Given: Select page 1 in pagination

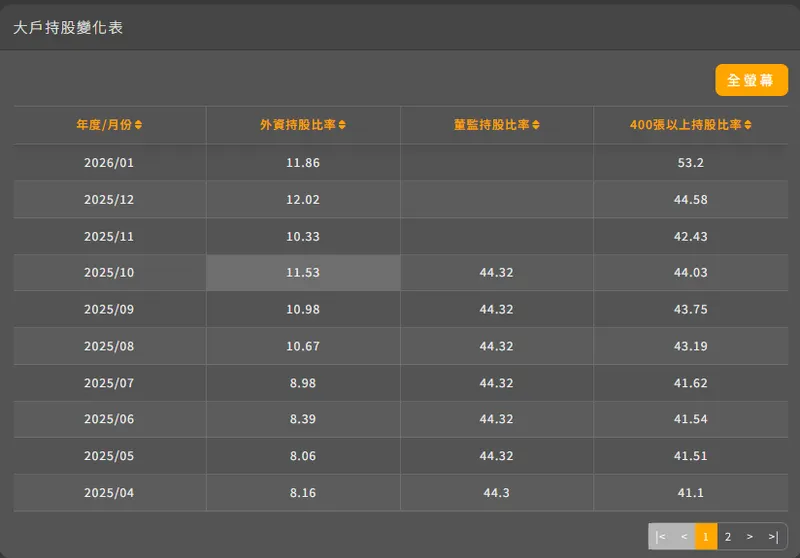Looking at the screenshot, I should [x=706, y=537].
